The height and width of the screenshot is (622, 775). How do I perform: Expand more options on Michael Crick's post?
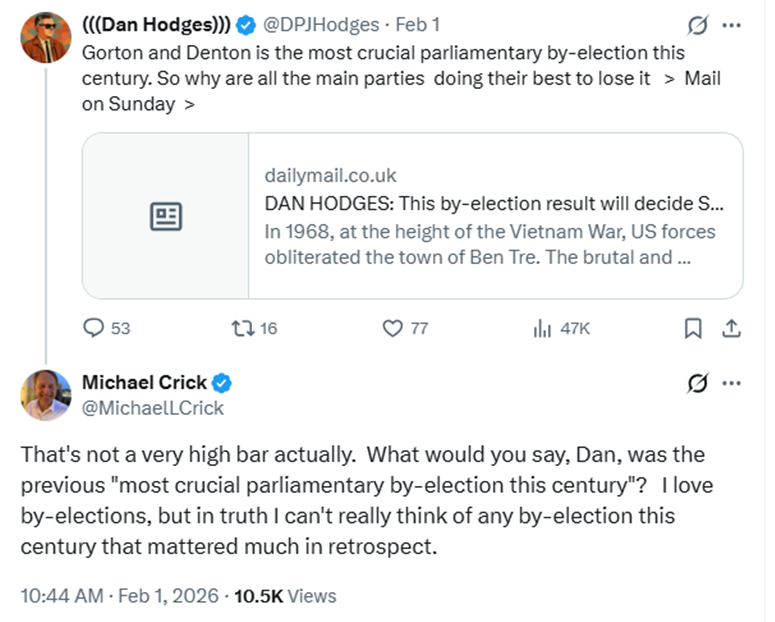pos(732,383)
